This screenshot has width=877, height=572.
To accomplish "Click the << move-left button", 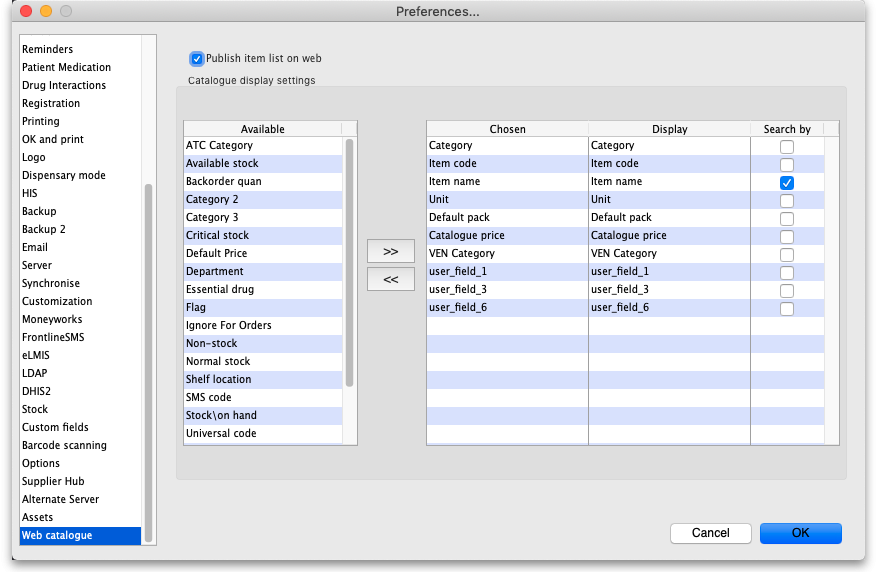I will coord(390,279).
